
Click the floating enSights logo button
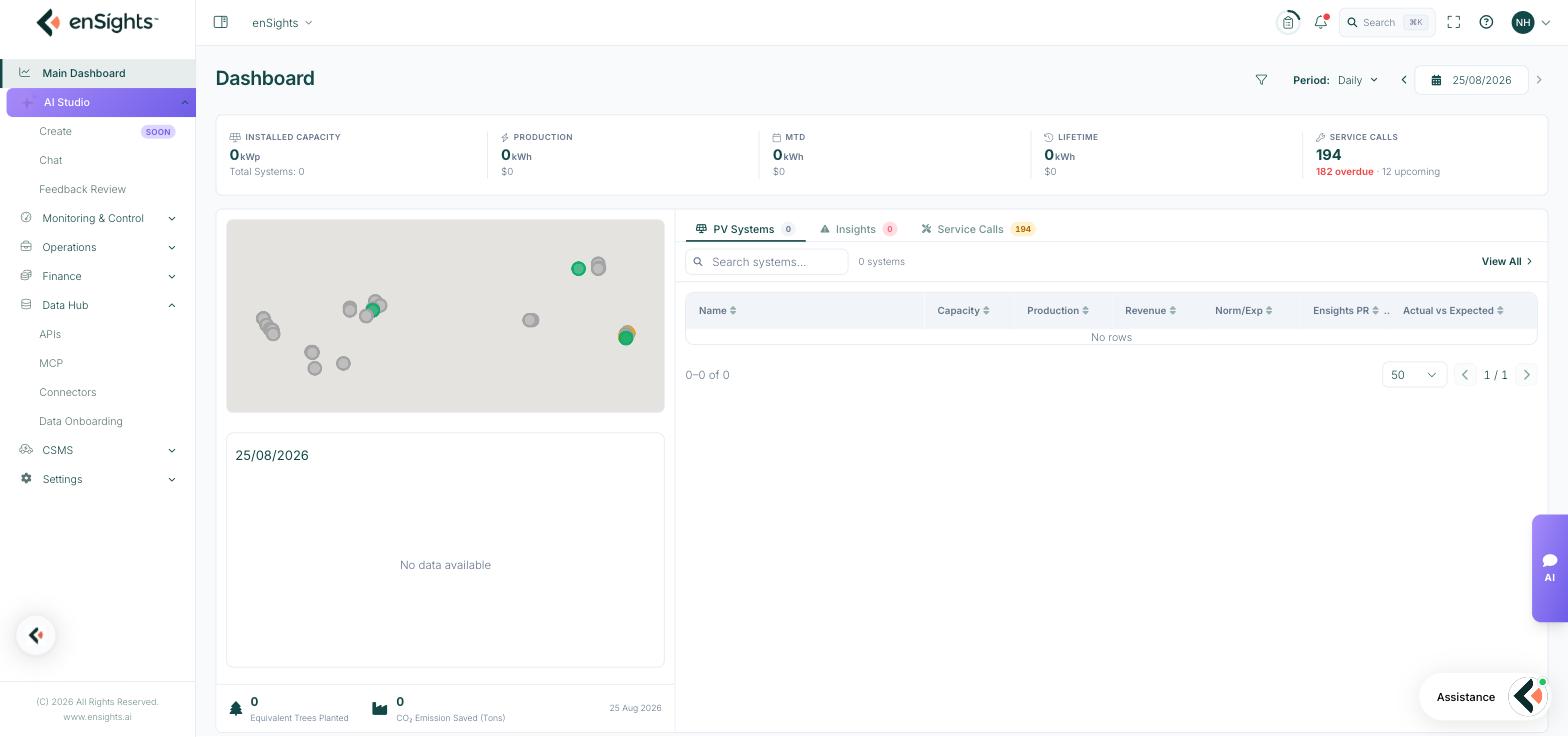coord(36,635)
